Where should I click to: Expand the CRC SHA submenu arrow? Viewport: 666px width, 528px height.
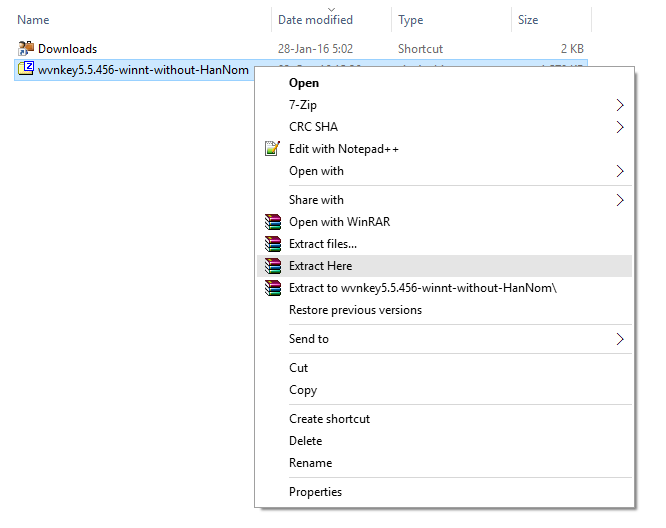point(620,127)
